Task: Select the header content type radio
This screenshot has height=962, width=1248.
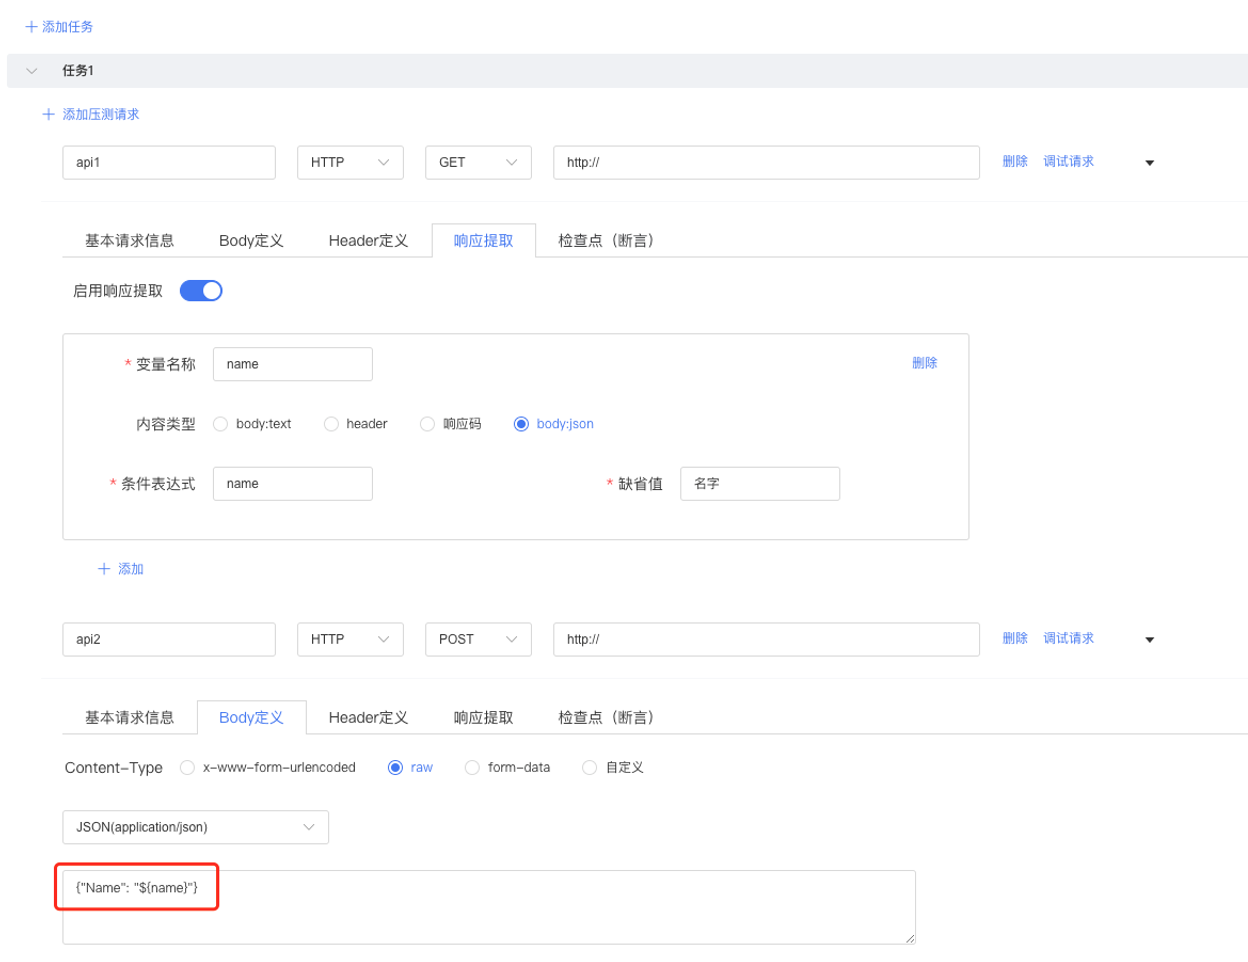Action: pos(331,424)
